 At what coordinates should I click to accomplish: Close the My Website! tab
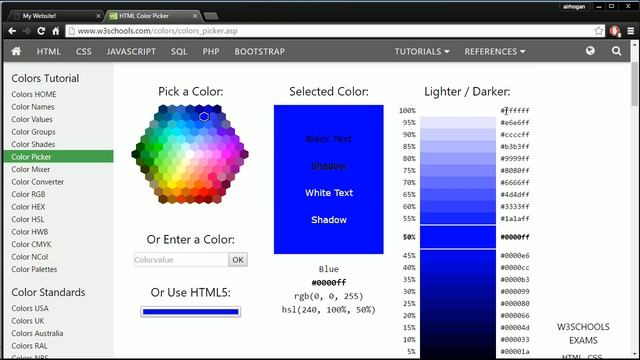tap(98, 16)
